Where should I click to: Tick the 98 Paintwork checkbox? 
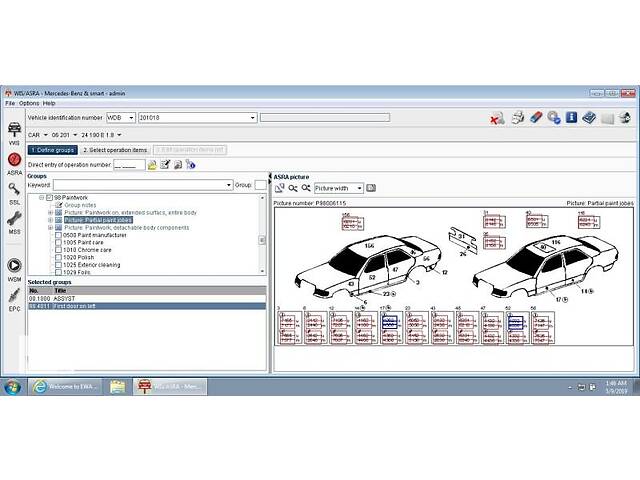click(x=49, y=198)
